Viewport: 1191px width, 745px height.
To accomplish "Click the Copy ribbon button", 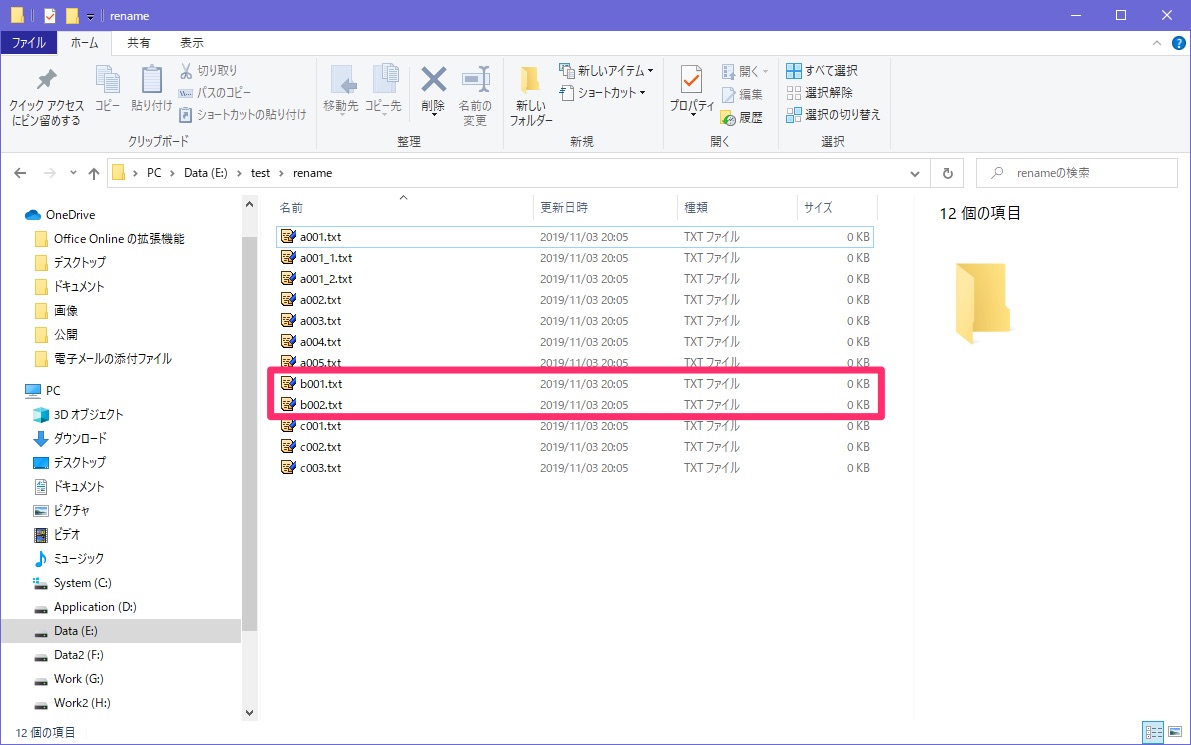I will tap(107, 90).
